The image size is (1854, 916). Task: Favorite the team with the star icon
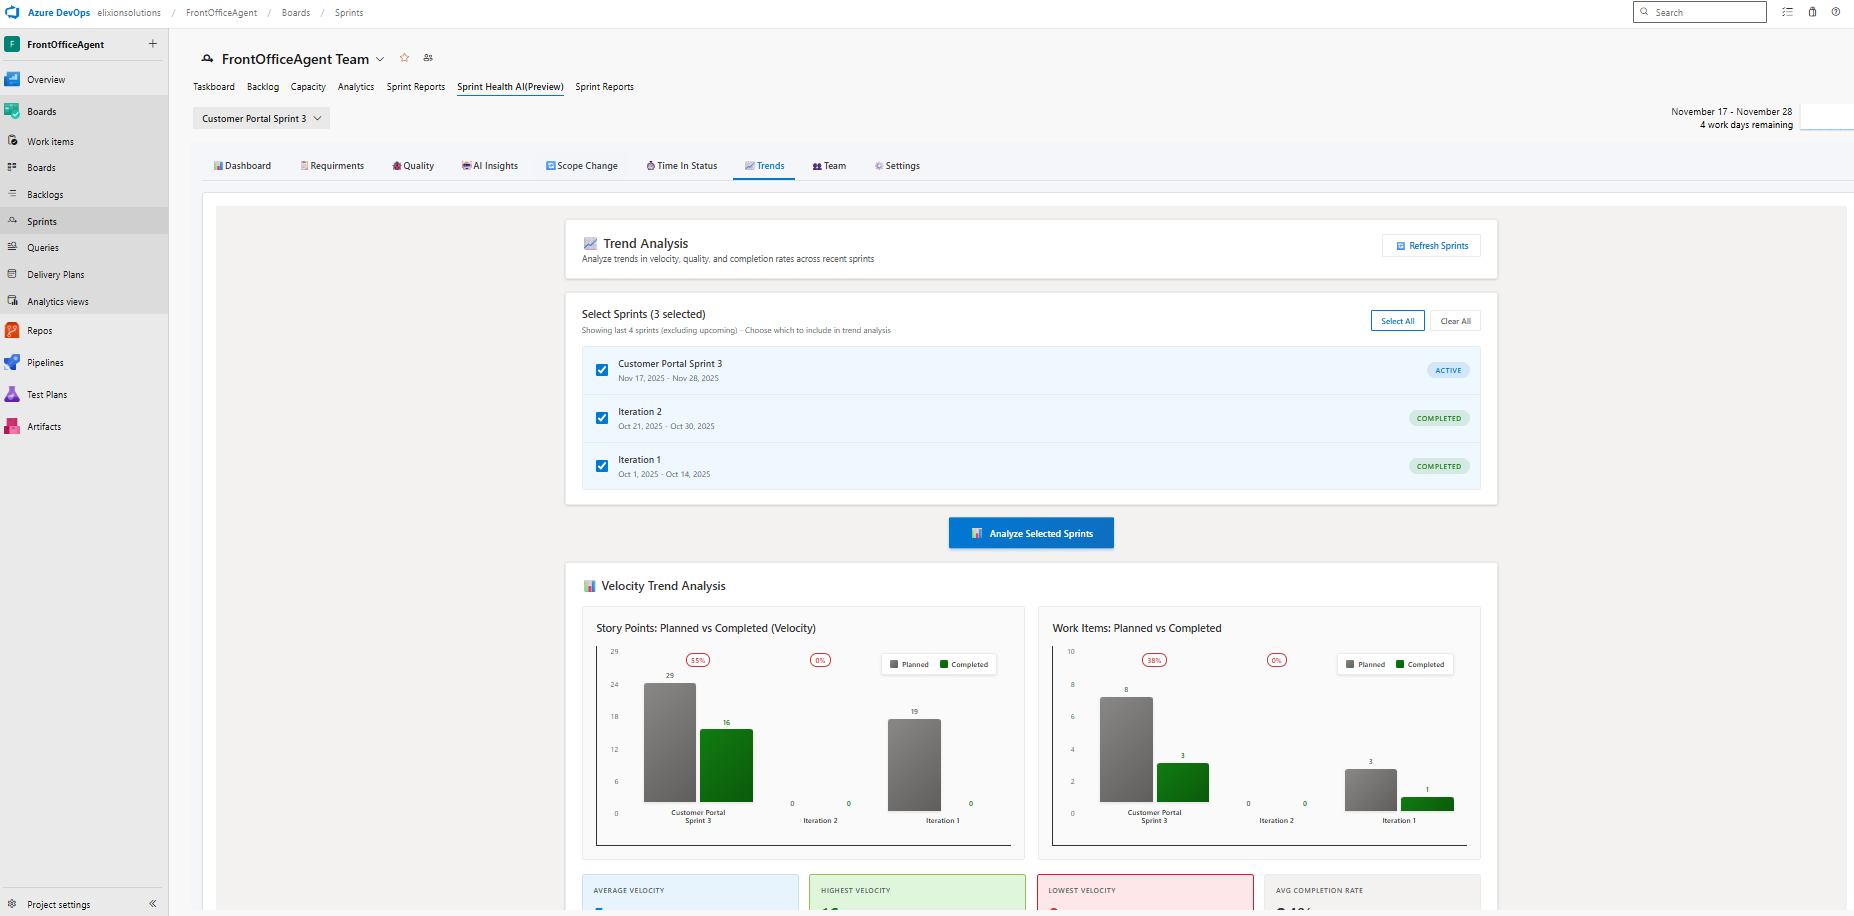click(x=405, y=58)
